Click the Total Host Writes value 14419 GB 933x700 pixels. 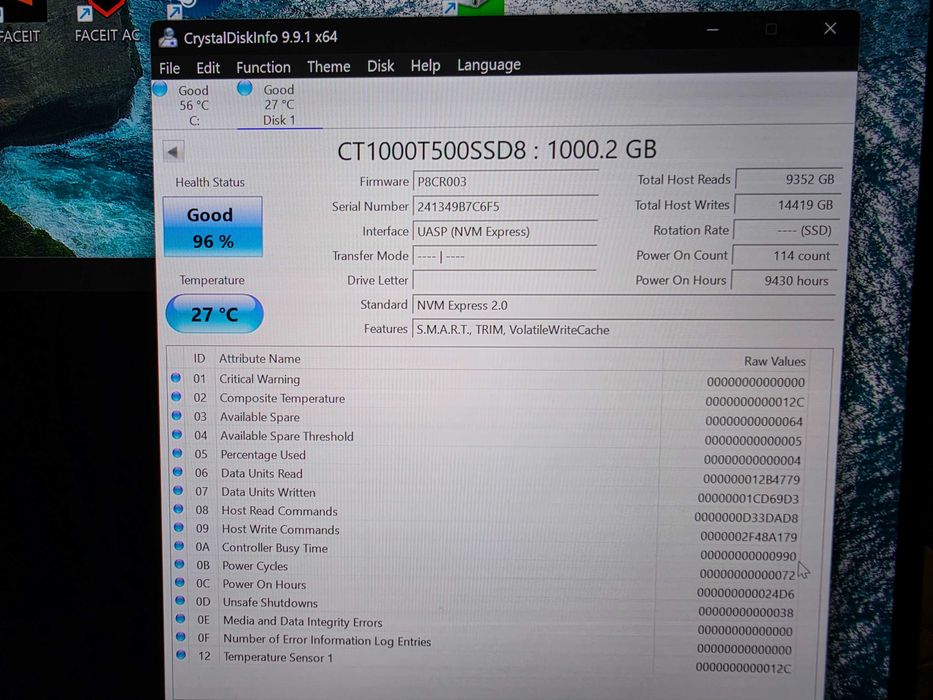(787, 205)
